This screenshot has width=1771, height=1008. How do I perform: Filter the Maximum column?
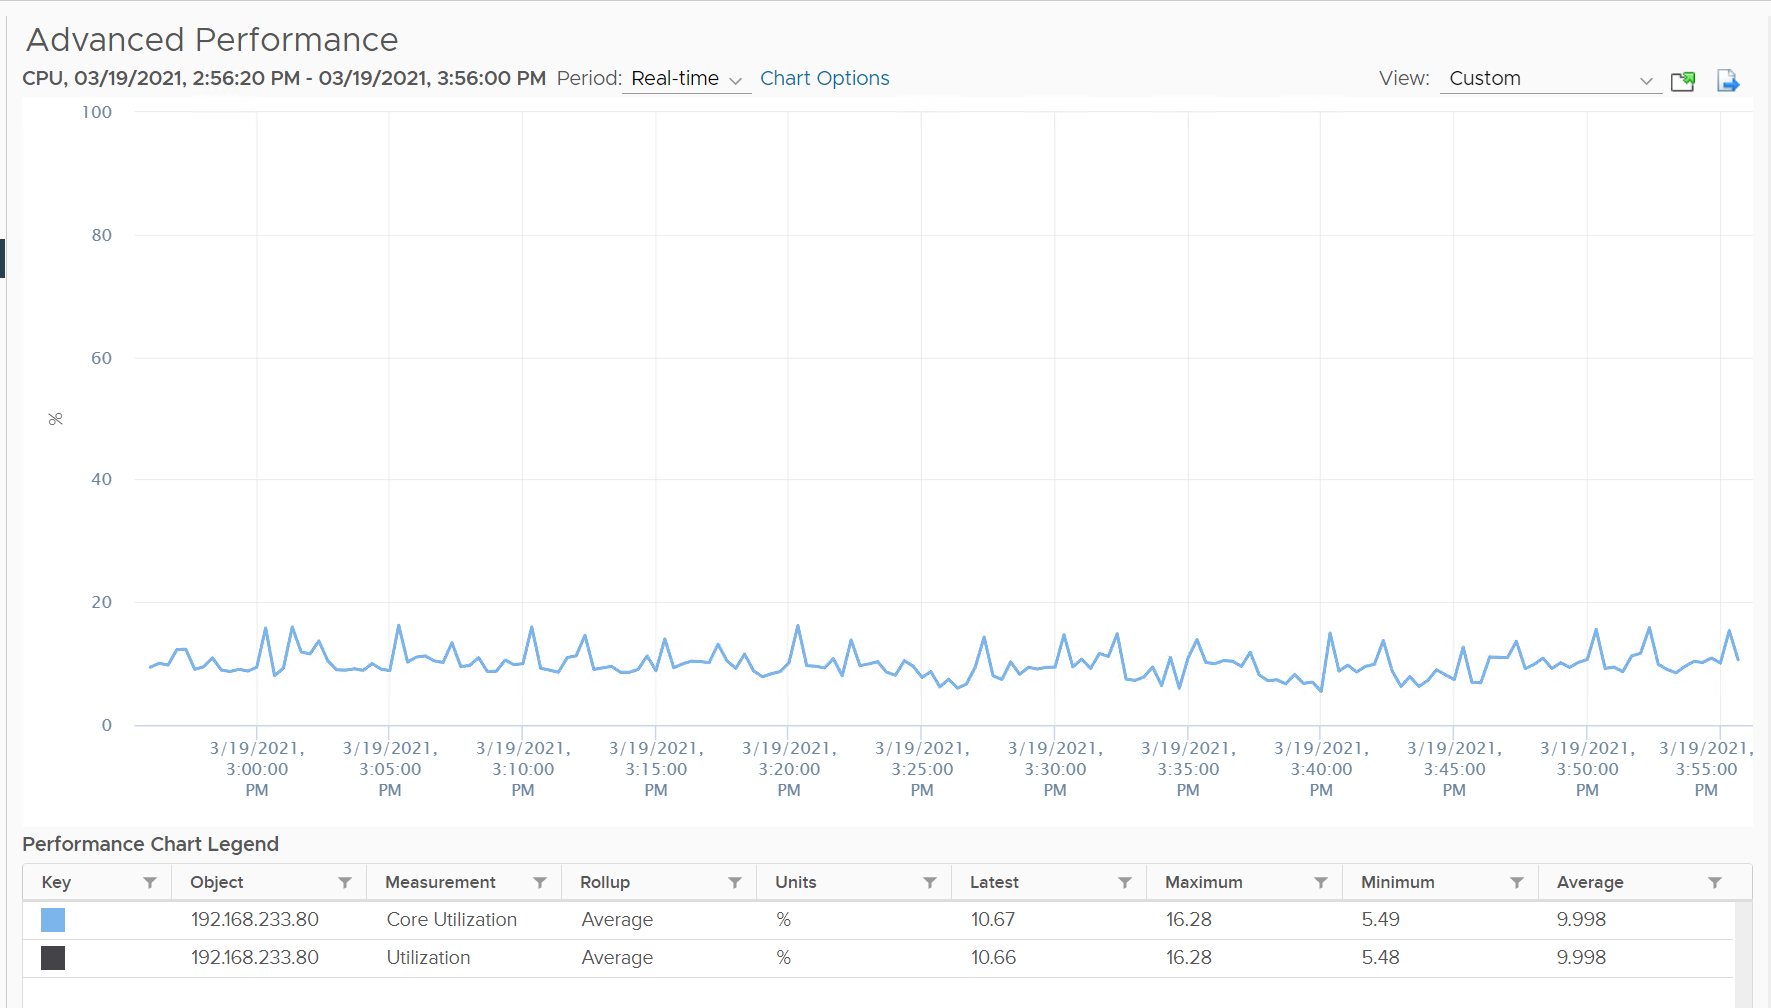click(x=1321, y=882)
